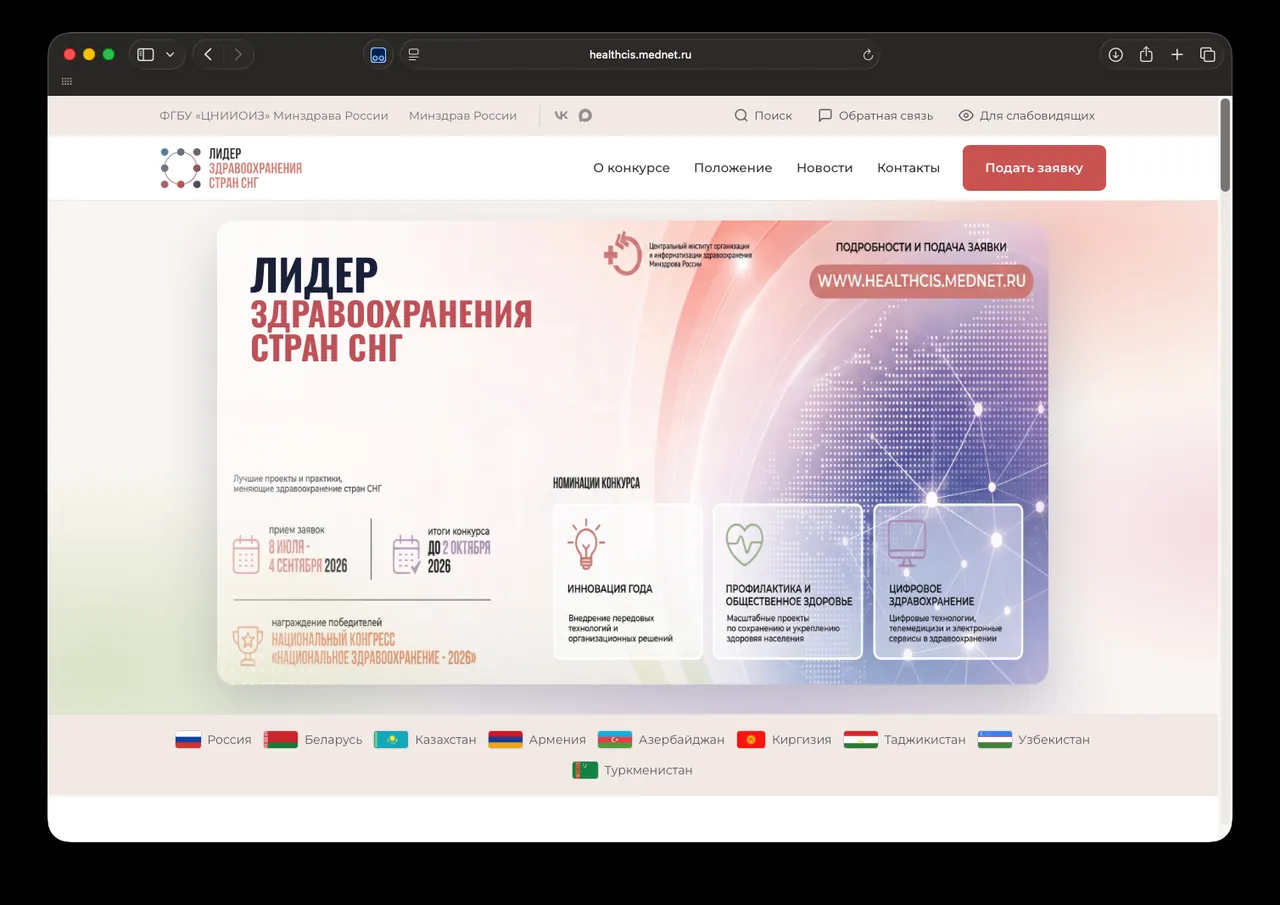The height and width of the screenshot is (905, 1280).
Task: Click the Подать заявку button
Action: pyautogui.click(x=1034, y=168)
